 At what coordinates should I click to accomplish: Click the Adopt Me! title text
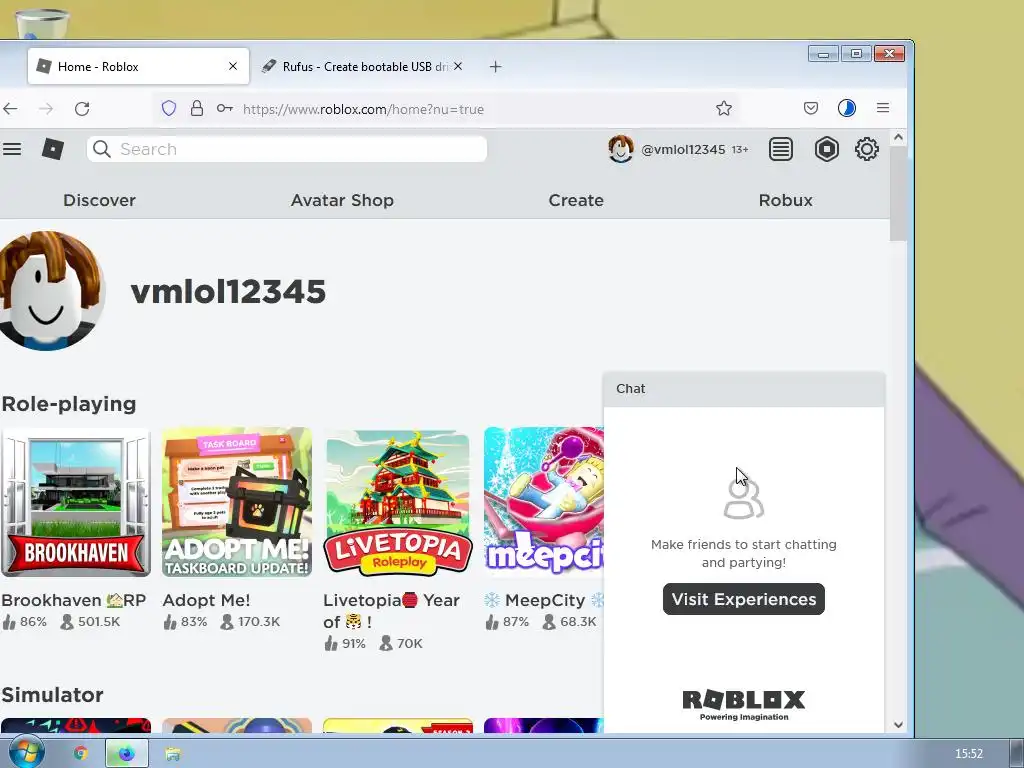coord(206,600)
